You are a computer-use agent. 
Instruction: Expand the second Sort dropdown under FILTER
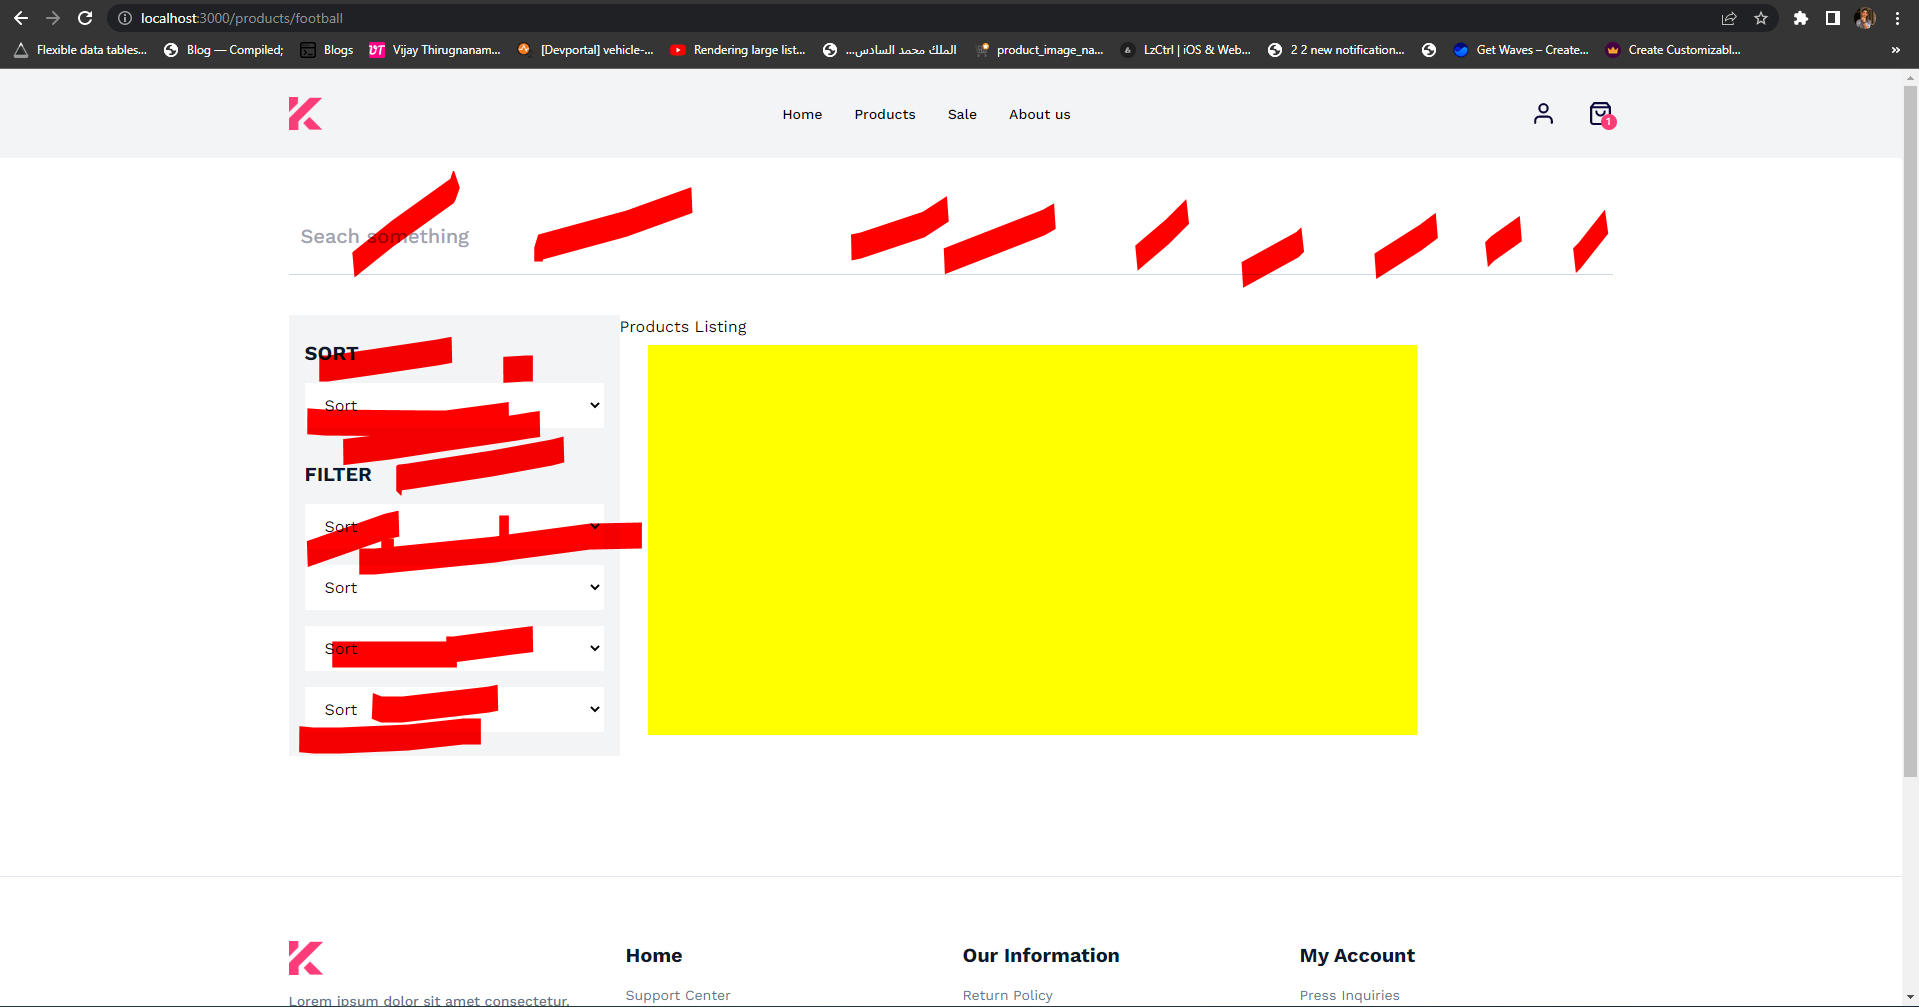pos(454,587)
